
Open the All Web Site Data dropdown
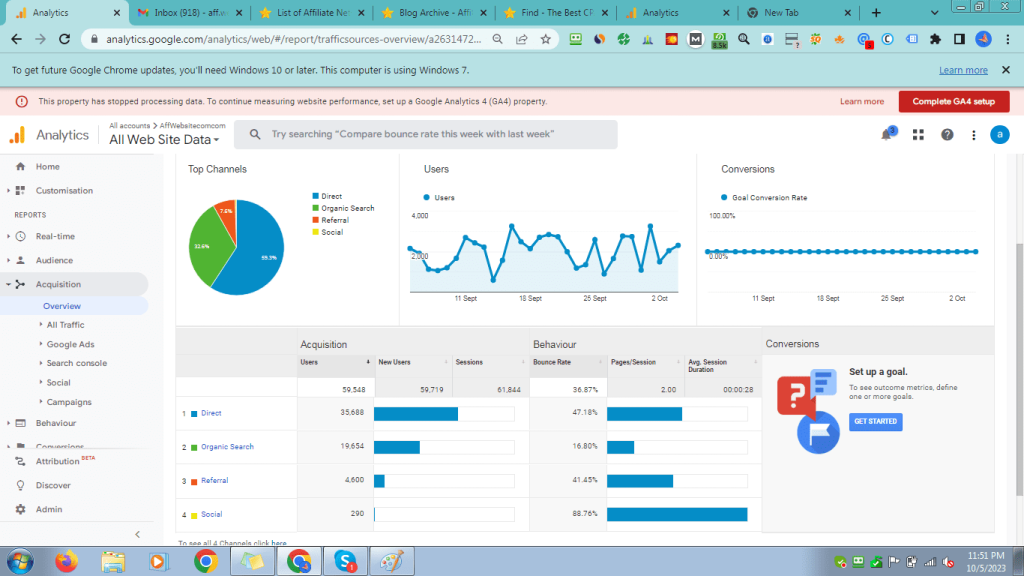164,140
